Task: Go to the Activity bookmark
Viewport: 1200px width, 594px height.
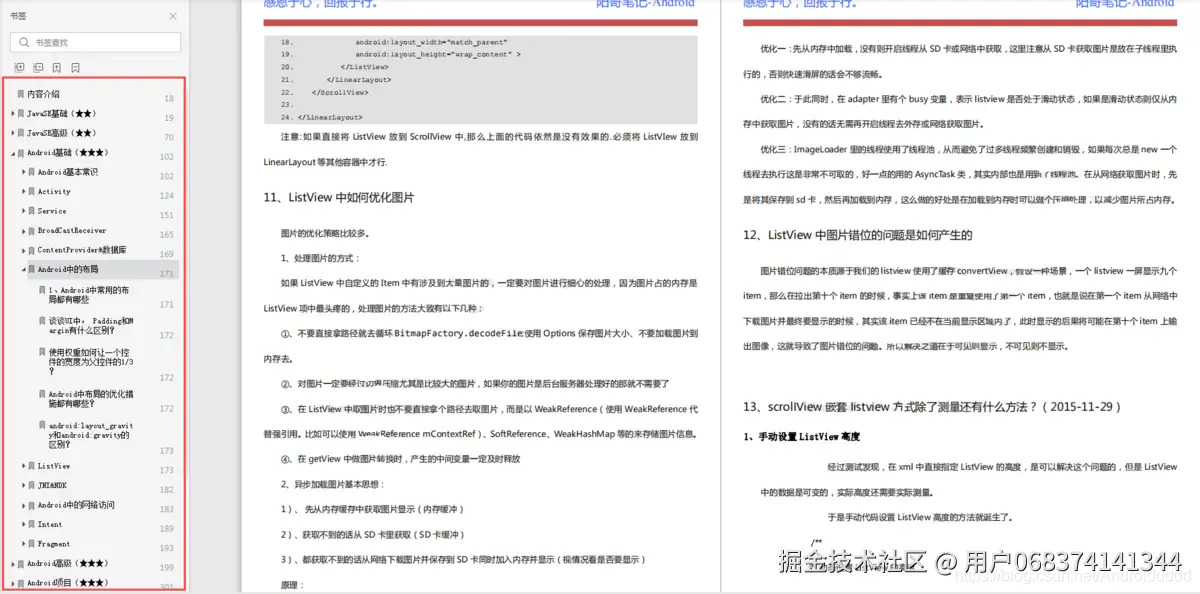Action: point(54,191)
